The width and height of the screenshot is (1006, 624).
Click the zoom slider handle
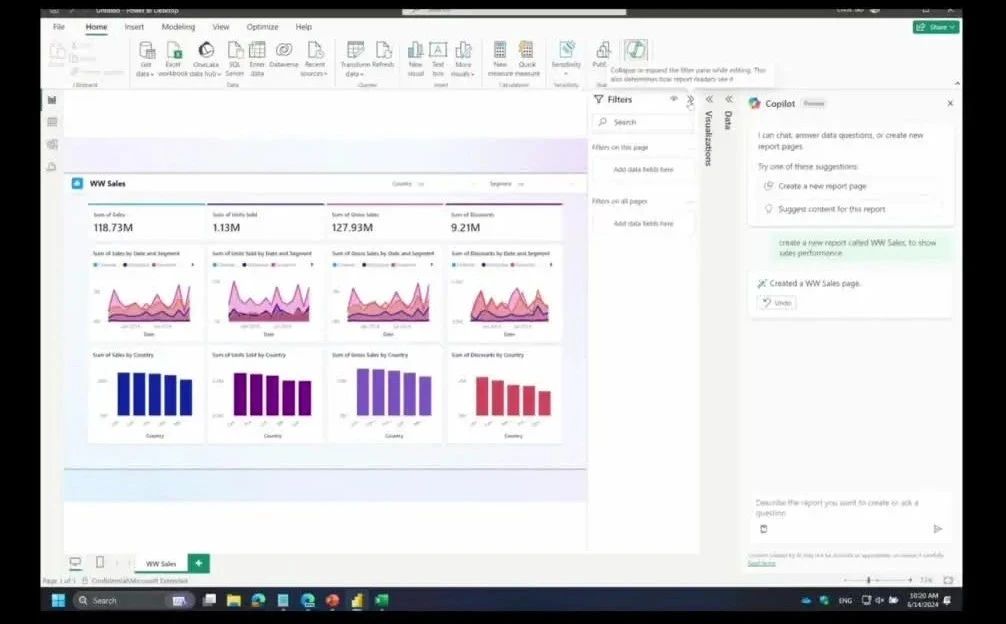click(869, 580)
